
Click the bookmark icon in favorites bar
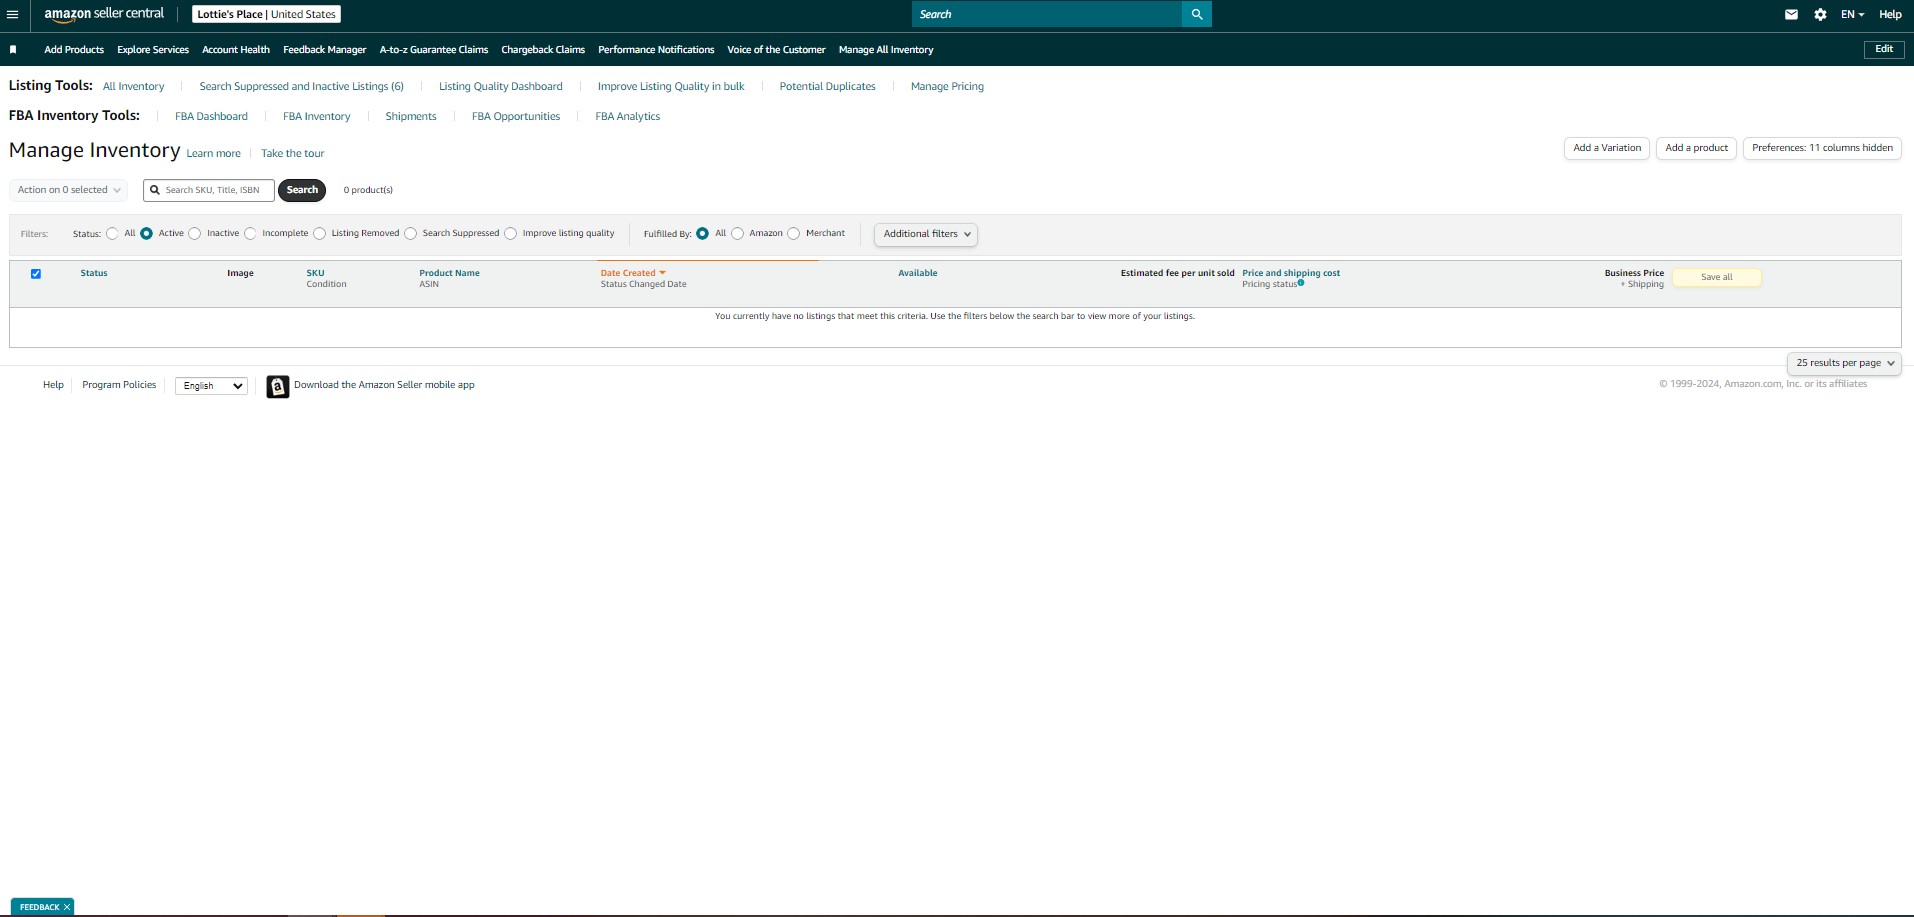coord(13,49)
